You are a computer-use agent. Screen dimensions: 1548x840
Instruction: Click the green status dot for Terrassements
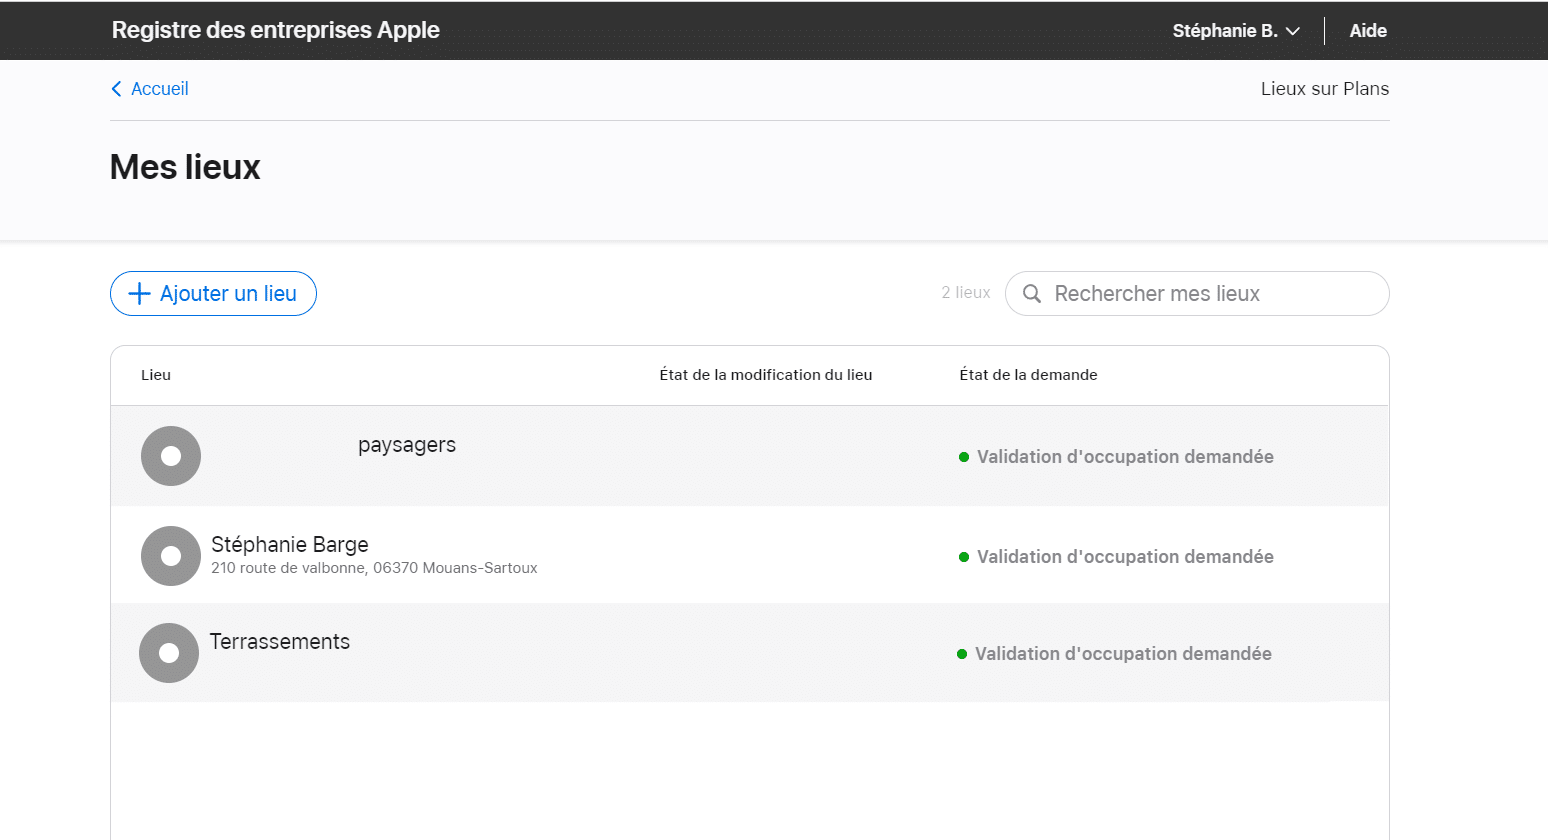(963, 653)
